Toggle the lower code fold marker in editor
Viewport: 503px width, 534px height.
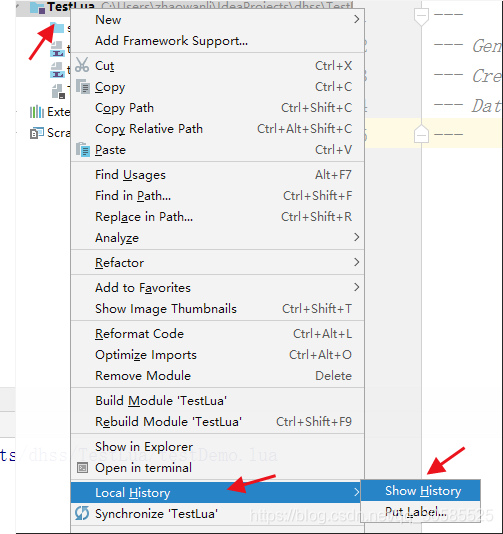point(421,134)
